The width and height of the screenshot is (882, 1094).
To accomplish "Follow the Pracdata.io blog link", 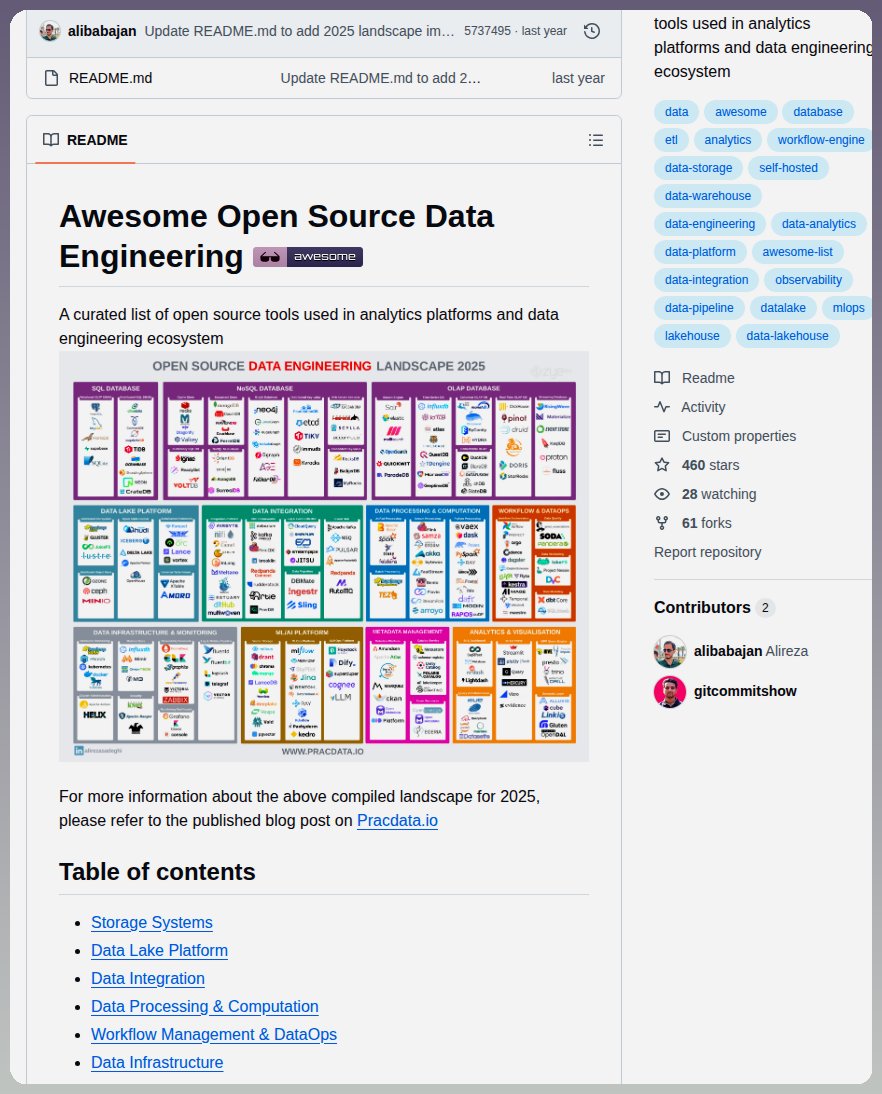I will click(x=397, y=820).
